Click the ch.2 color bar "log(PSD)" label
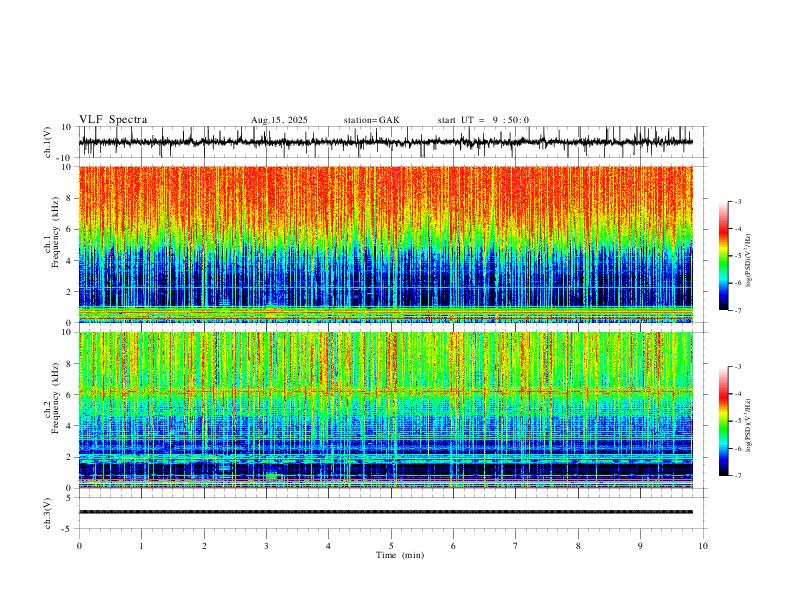 [x=748, y=426]
